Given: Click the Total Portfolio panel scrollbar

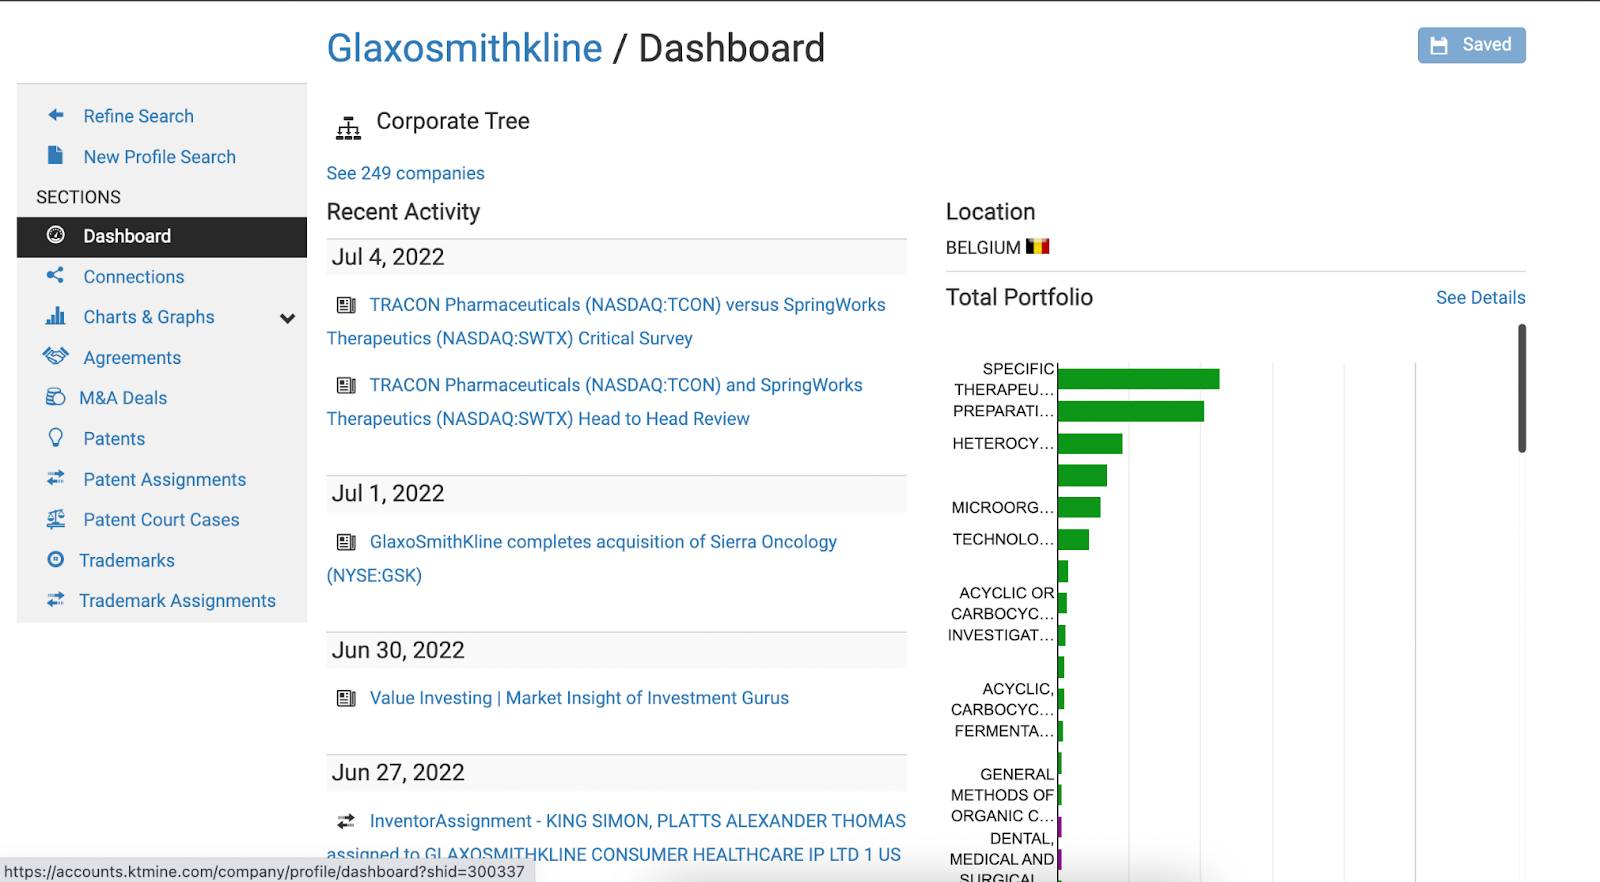Looking at the screenshot, I should (x=1522, y=388).
